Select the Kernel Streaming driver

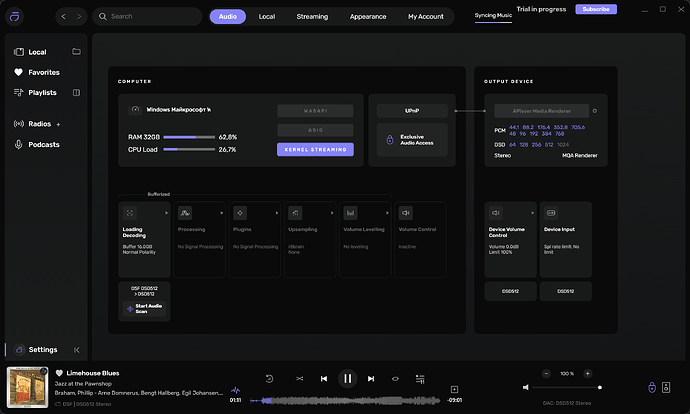[x=315, y=150]
